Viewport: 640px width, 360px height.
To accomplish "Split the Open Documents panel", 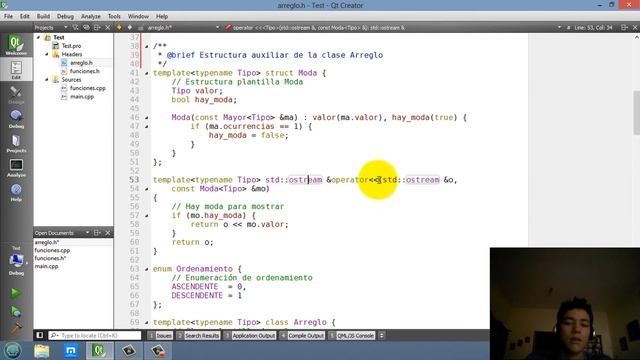I will pos(97,233).
